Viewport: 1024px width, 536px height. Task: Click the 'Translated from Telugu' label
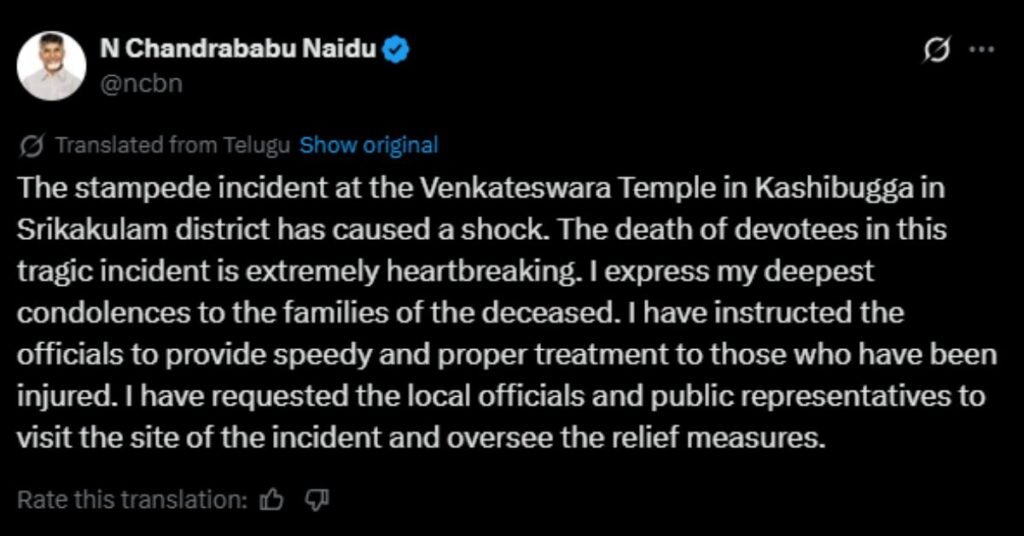(172, 145)
